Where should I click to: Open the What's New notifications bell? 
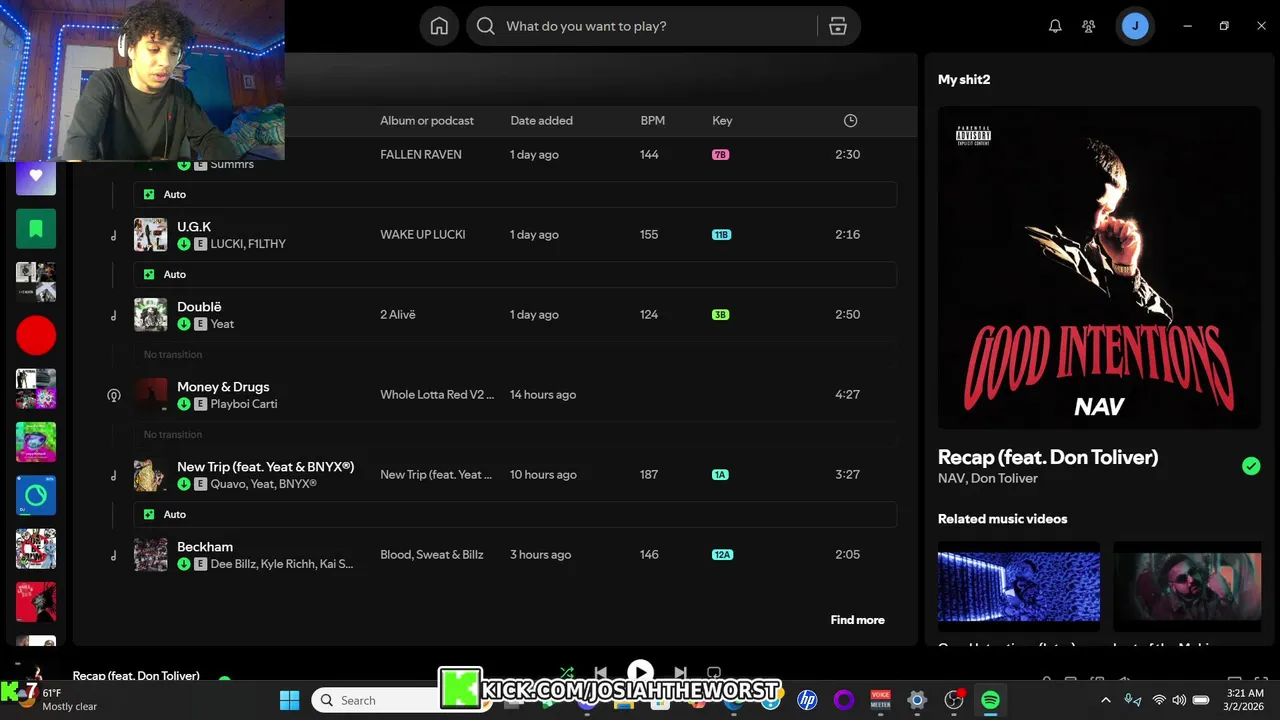1055,26
